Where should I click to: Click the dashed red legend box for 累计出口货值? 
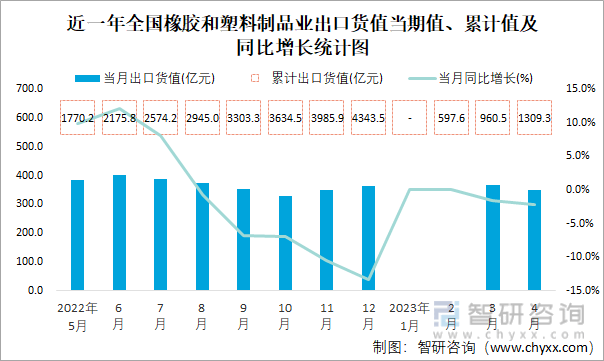click(x=255, y=78)
